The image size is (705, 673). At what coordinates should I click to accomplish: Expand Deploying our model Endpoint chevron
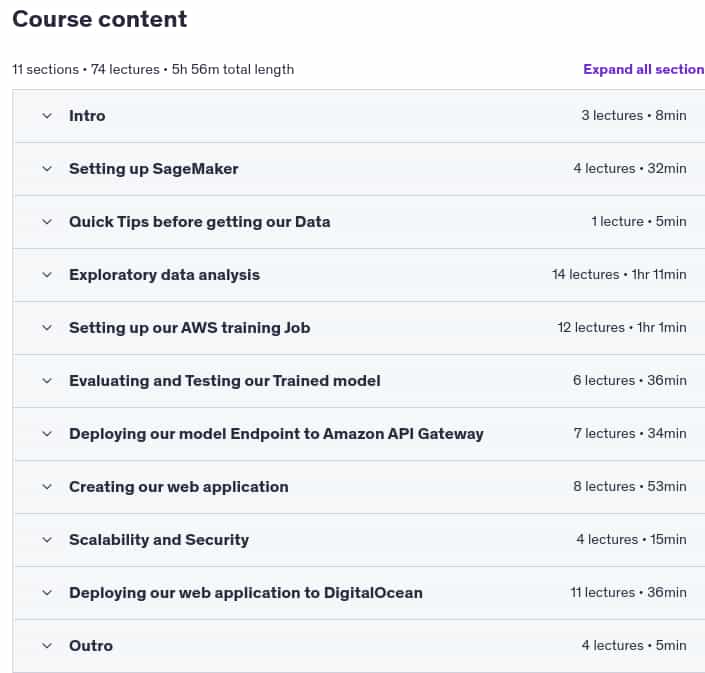47,434
